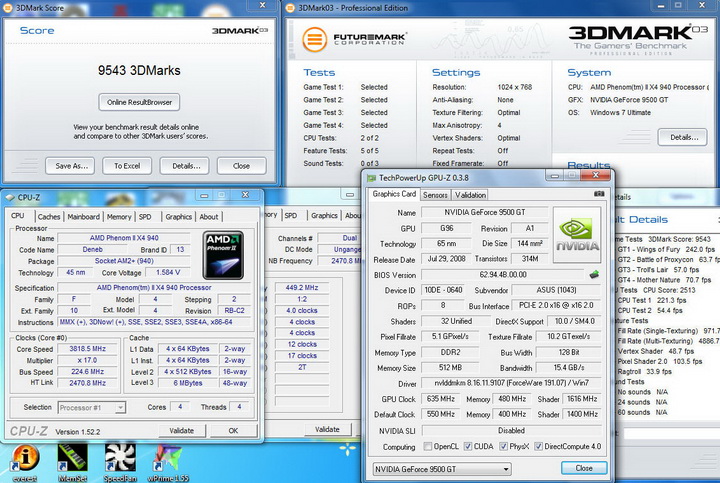Open the SPD tab in background CPU-Z window
This screenshot has width=720, height=483.
pyautogui.click(x=291, y=215)
